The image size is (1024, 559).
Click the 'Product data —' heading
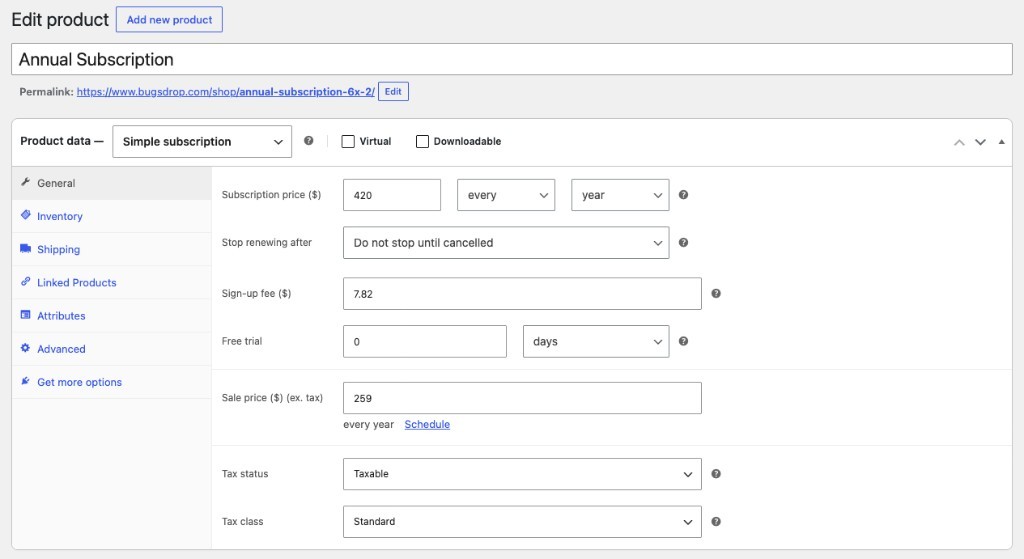62,141
